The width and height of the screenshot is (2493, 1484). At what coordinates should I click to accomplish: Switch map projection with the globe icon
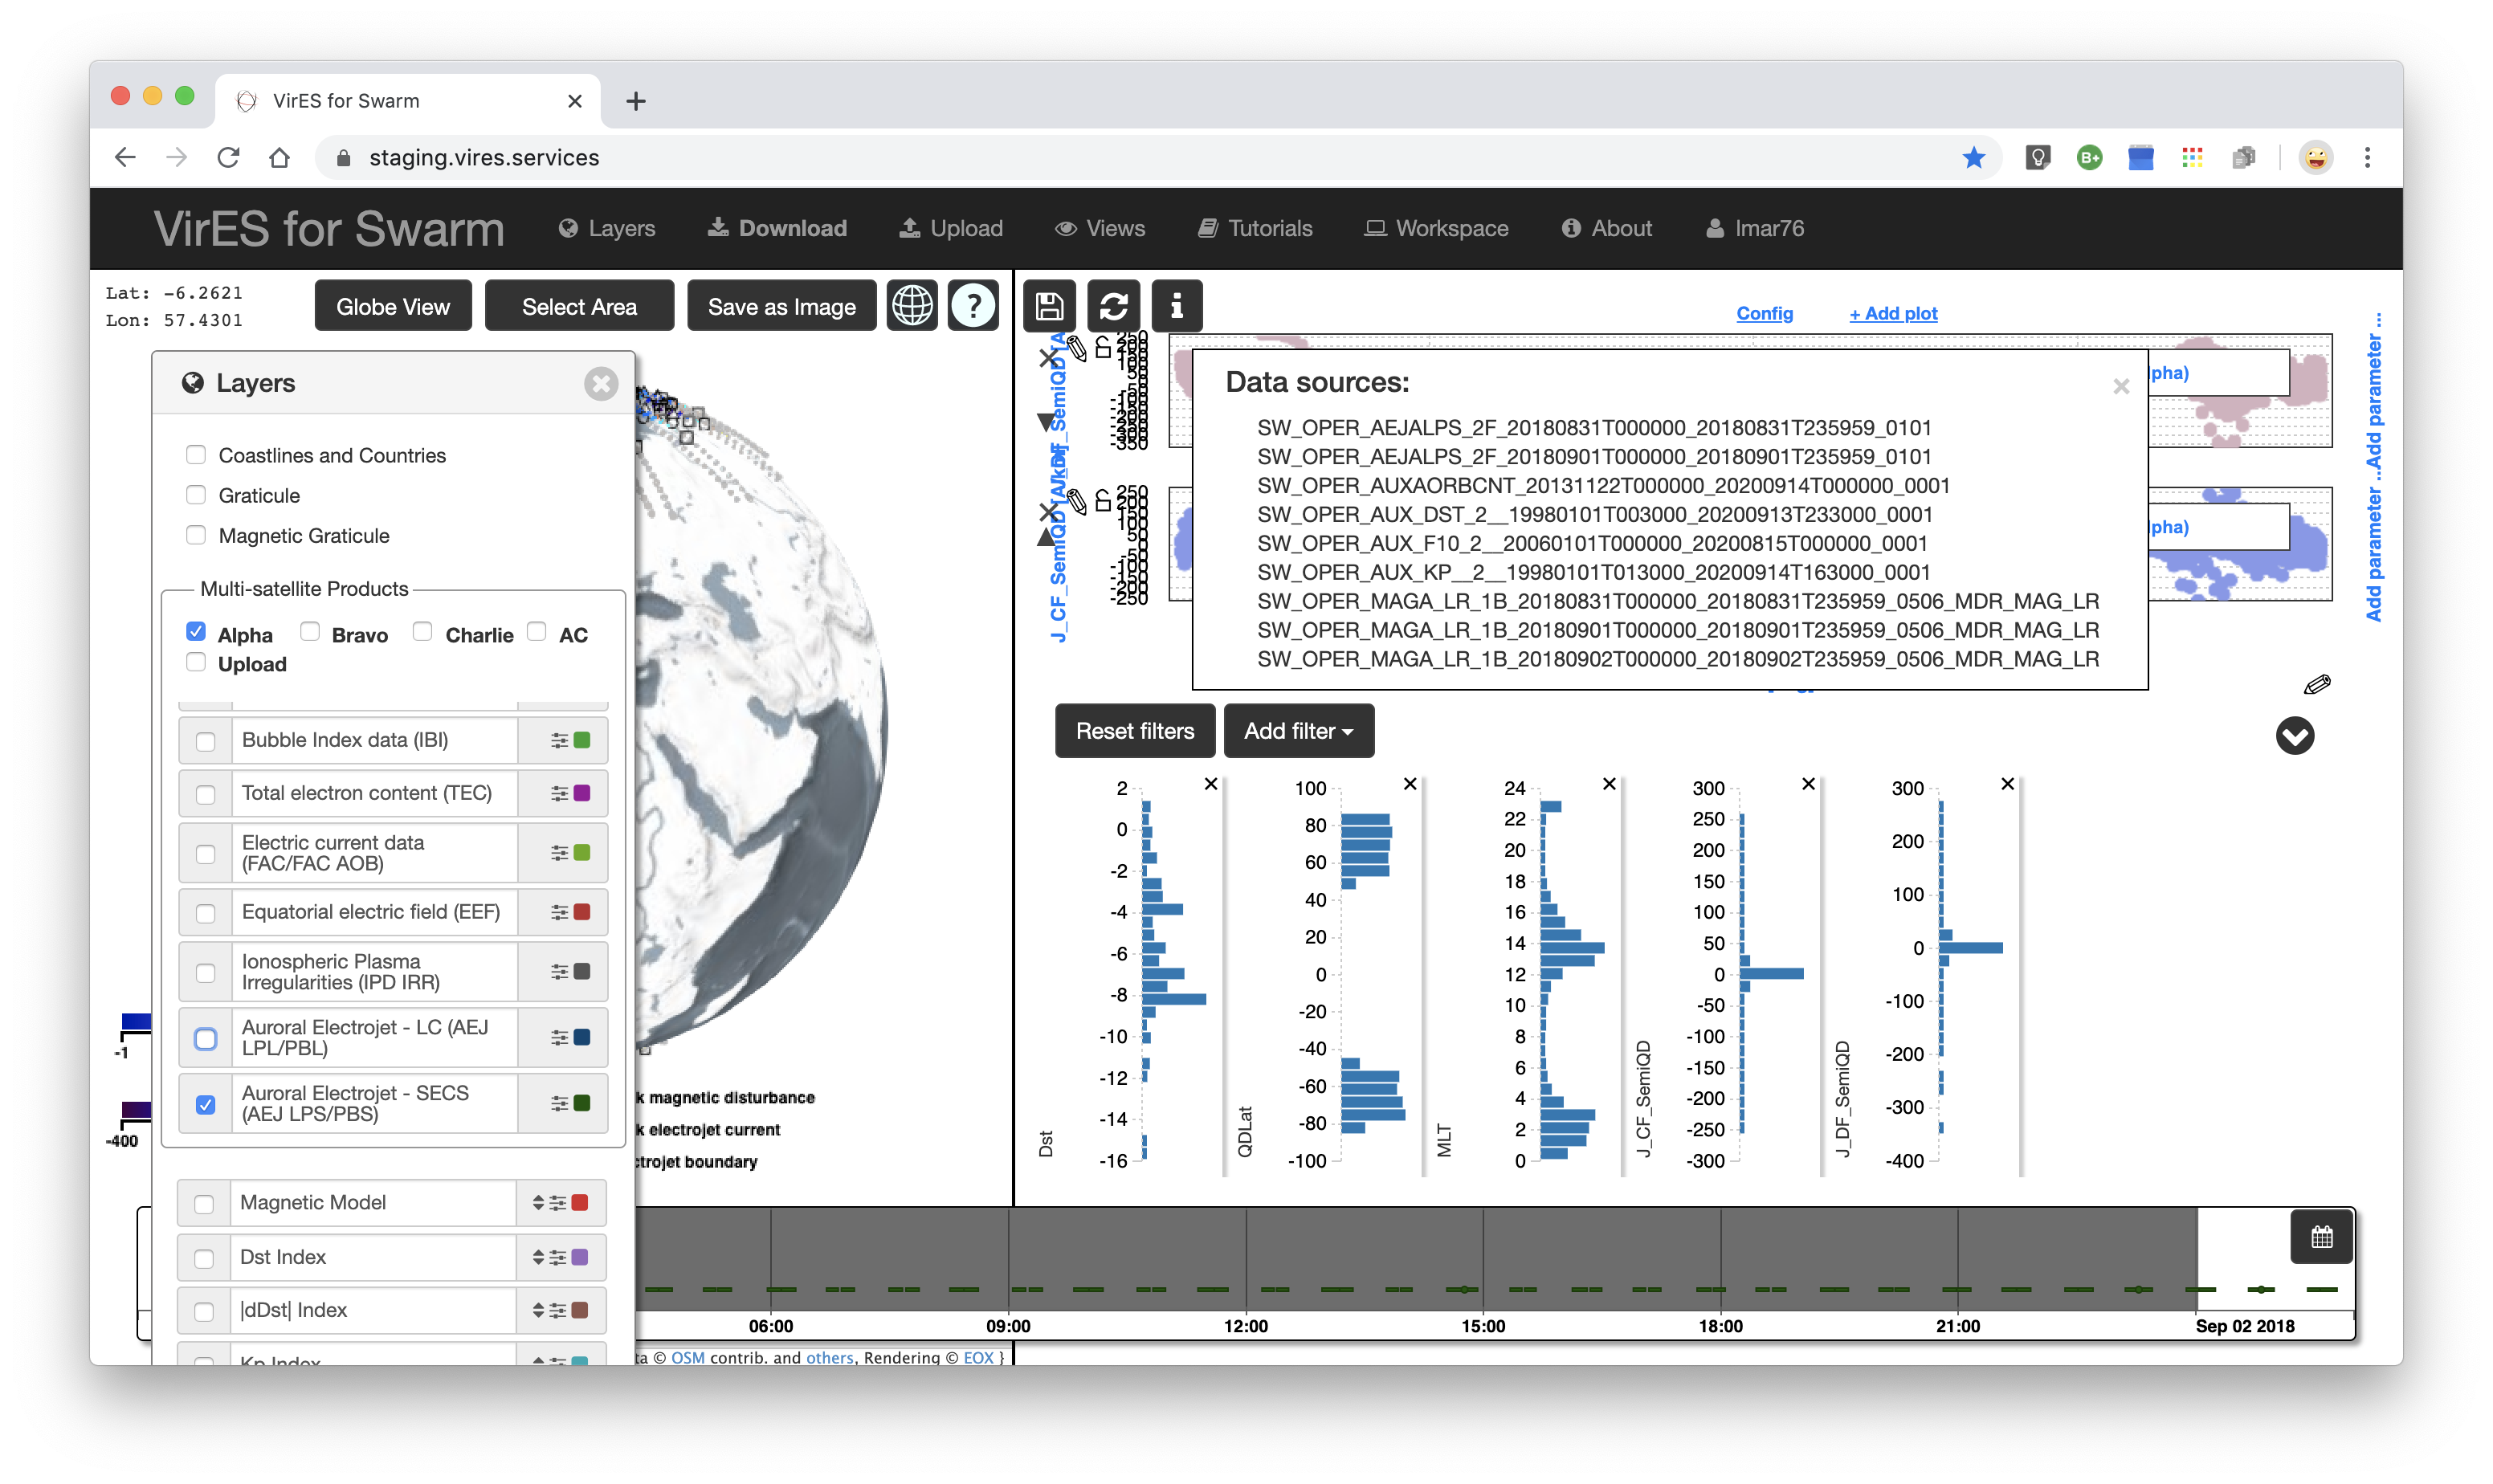point(912,305)
